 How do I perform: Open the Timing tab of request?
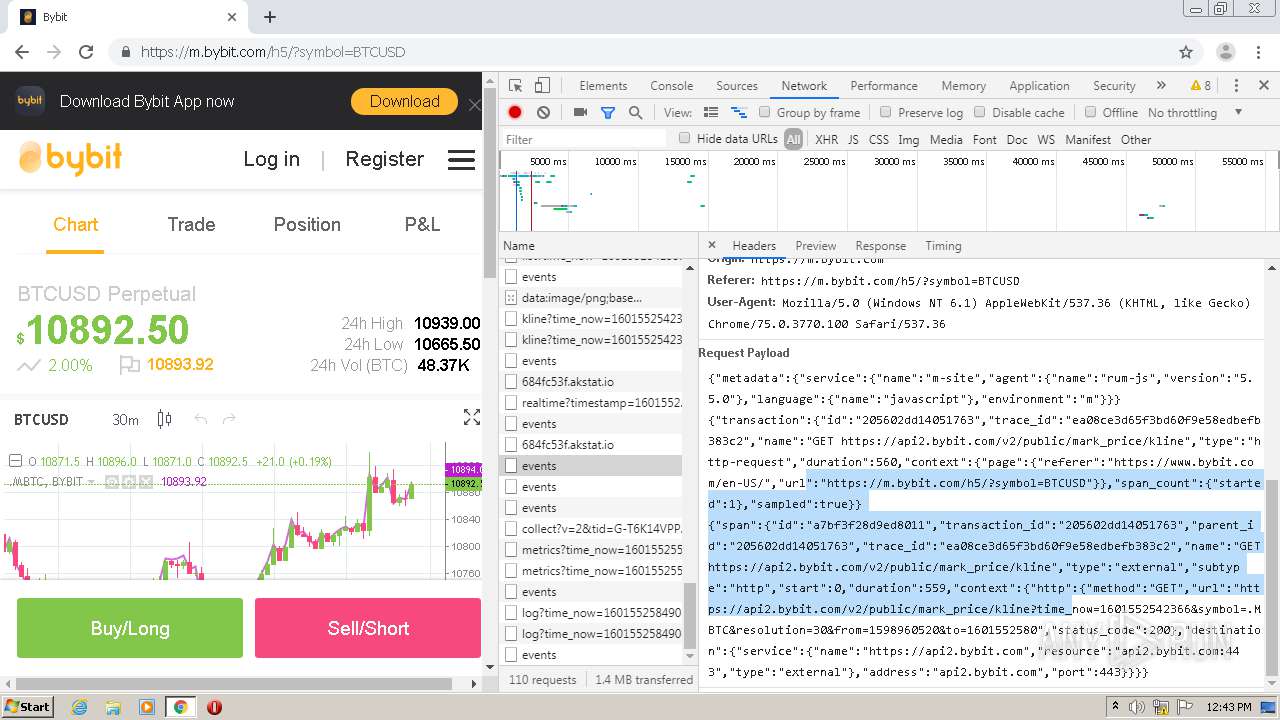pos(943,246)
